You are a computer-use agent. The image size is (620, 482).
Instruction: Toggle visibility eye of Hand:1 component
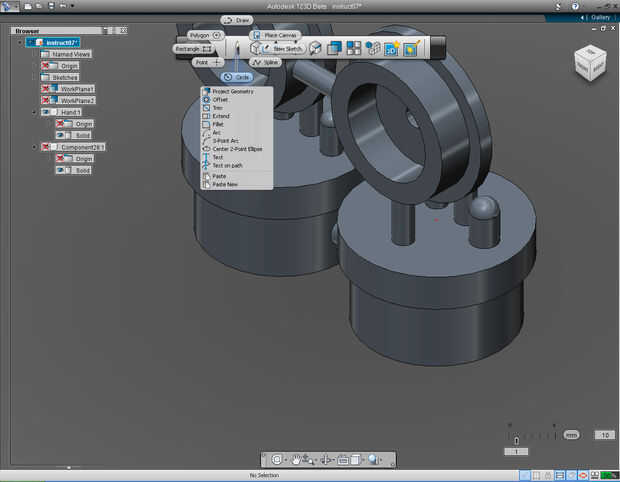[45, 112]
